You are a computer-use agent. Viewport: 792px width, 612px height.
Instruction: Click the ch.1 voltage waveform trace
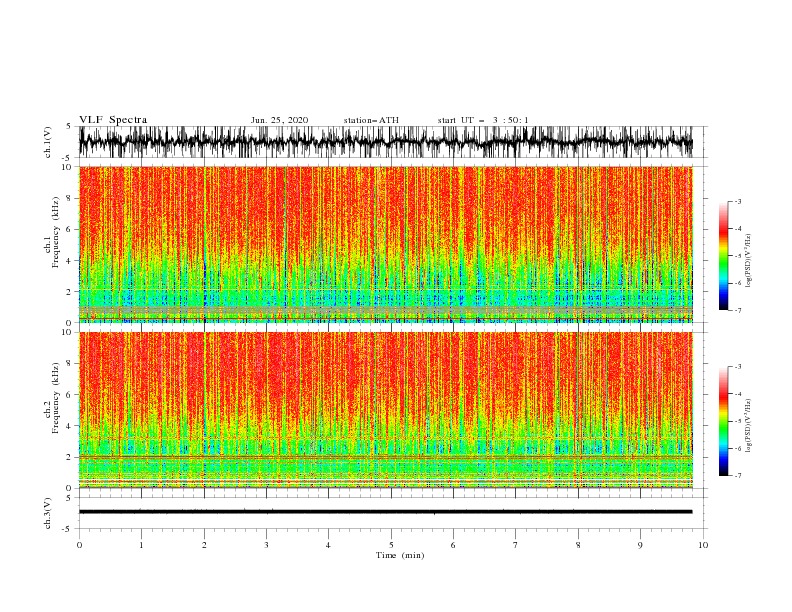(386, 142)
